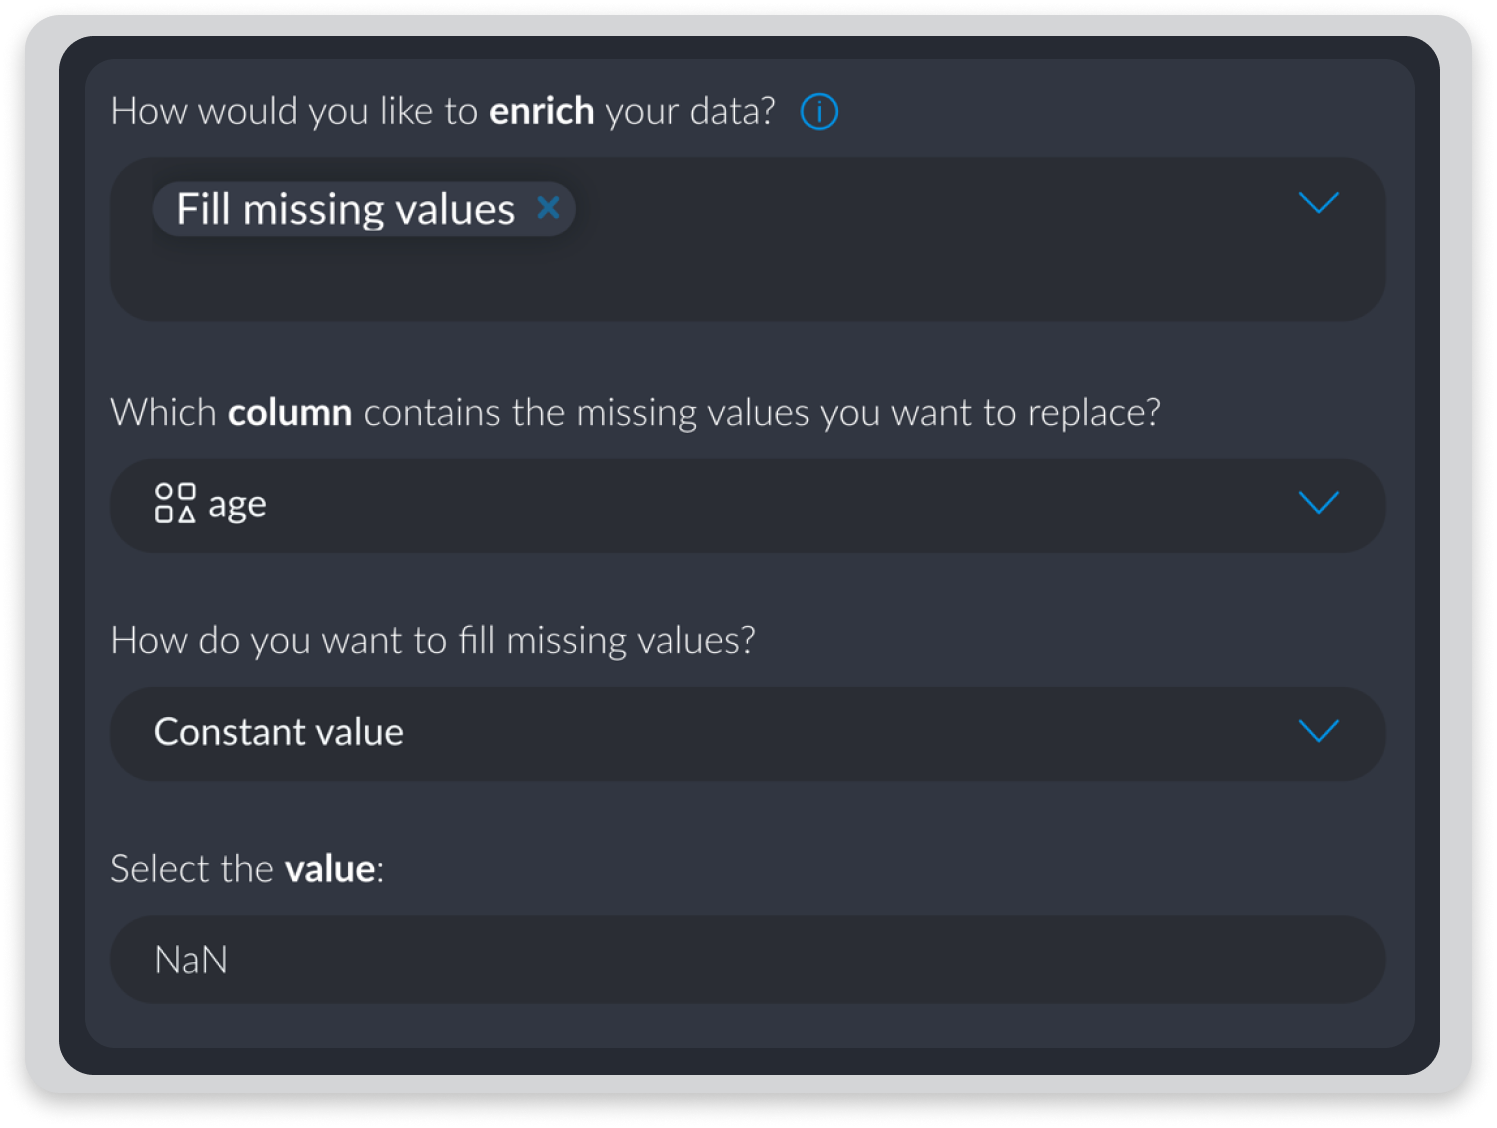
Task: Click the Constant value selection text
Action: click(x=279, y=732)
